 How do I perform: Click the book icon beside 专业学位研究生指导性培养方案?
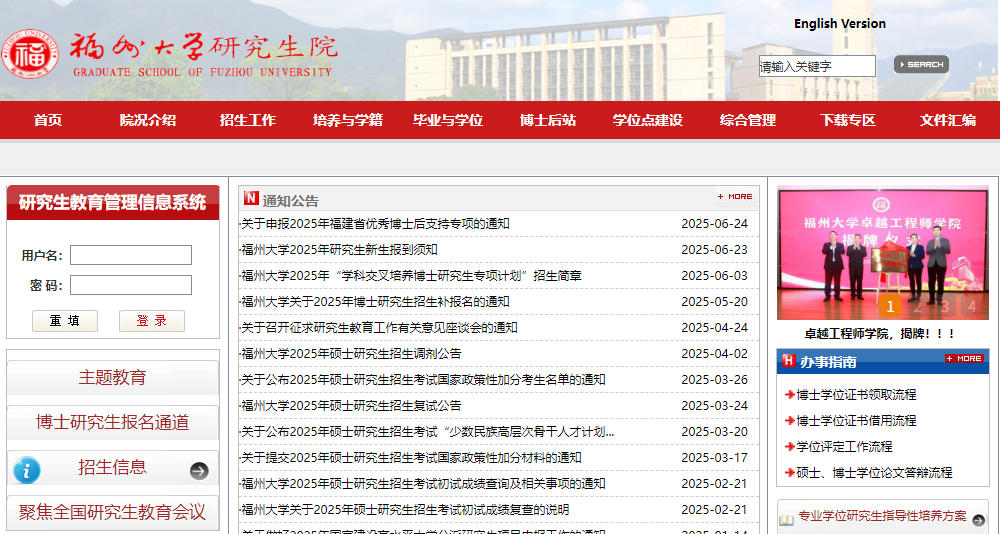(x=786, y=518)
